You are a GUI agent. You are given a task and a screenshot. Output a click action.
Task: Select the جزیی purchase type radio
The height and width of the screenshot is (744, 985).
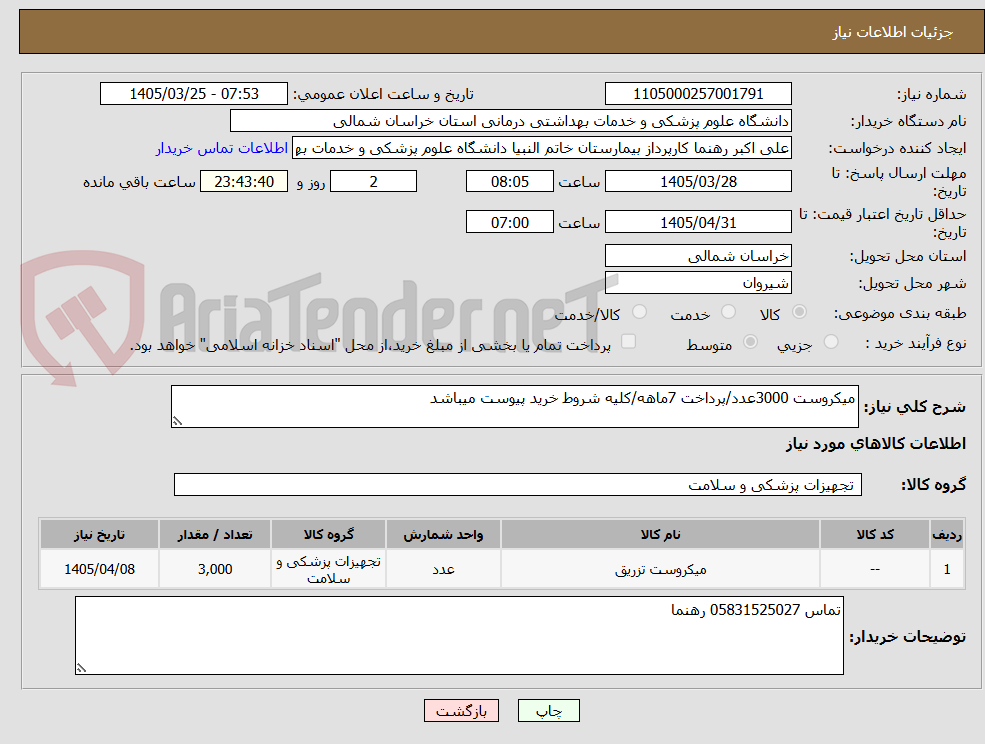point(830,342)
